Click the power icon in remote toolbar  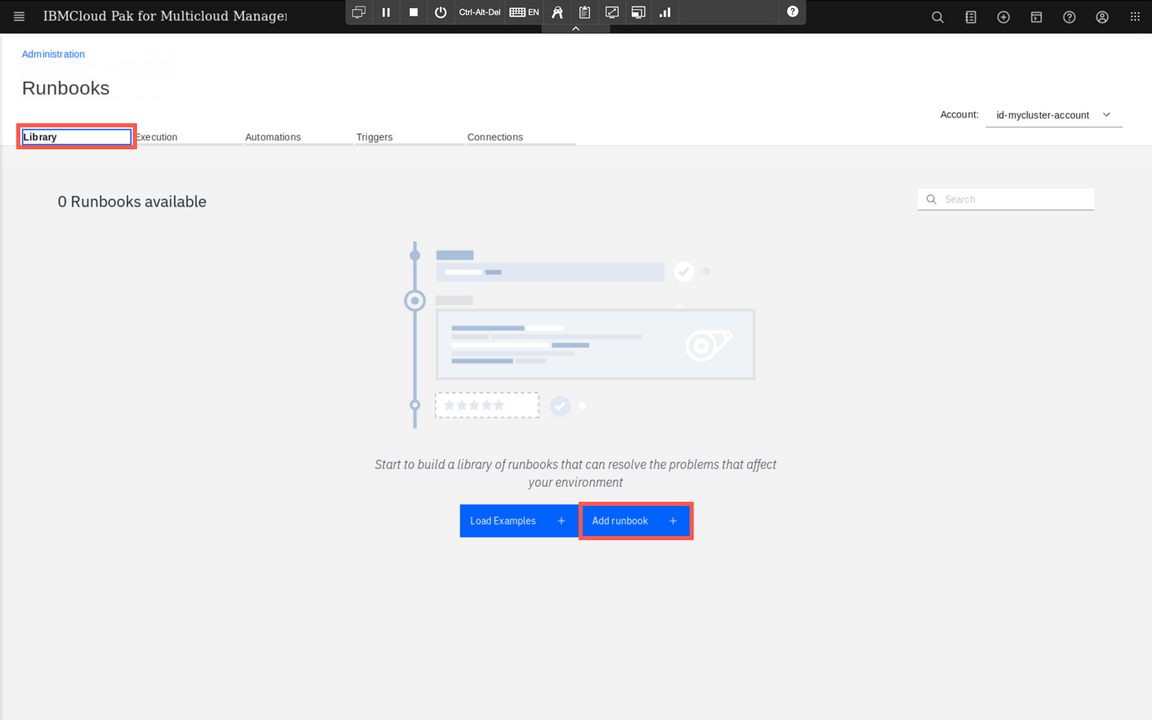[x=441, y=12]
